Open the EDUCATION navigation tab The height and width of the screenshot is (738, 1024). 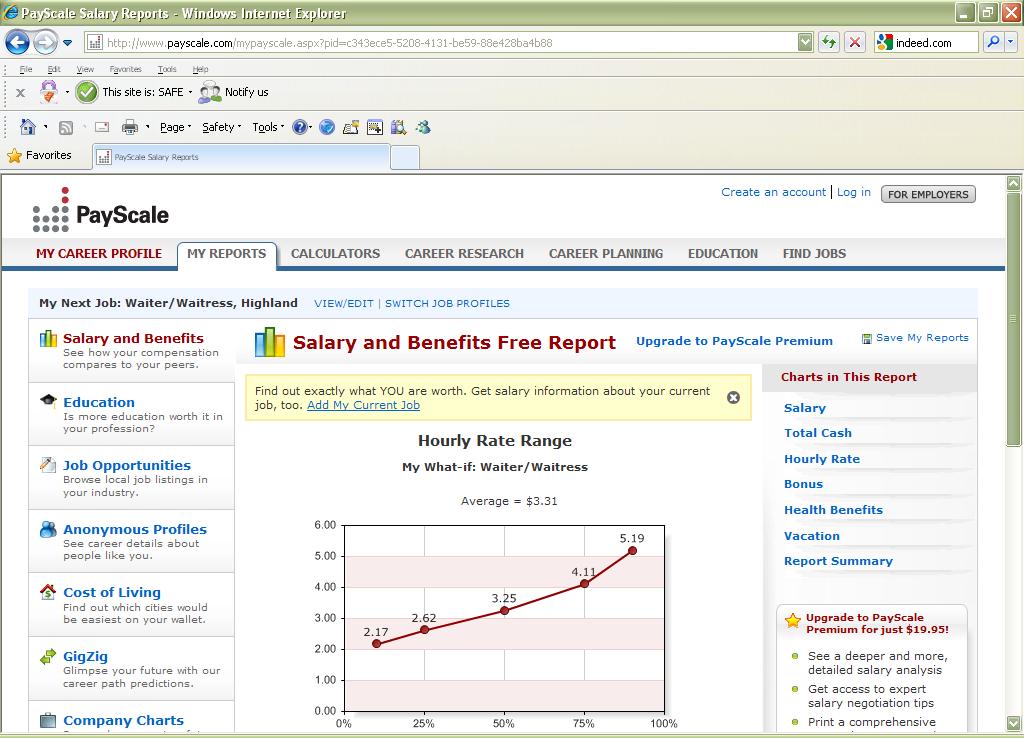click(723, 253)
